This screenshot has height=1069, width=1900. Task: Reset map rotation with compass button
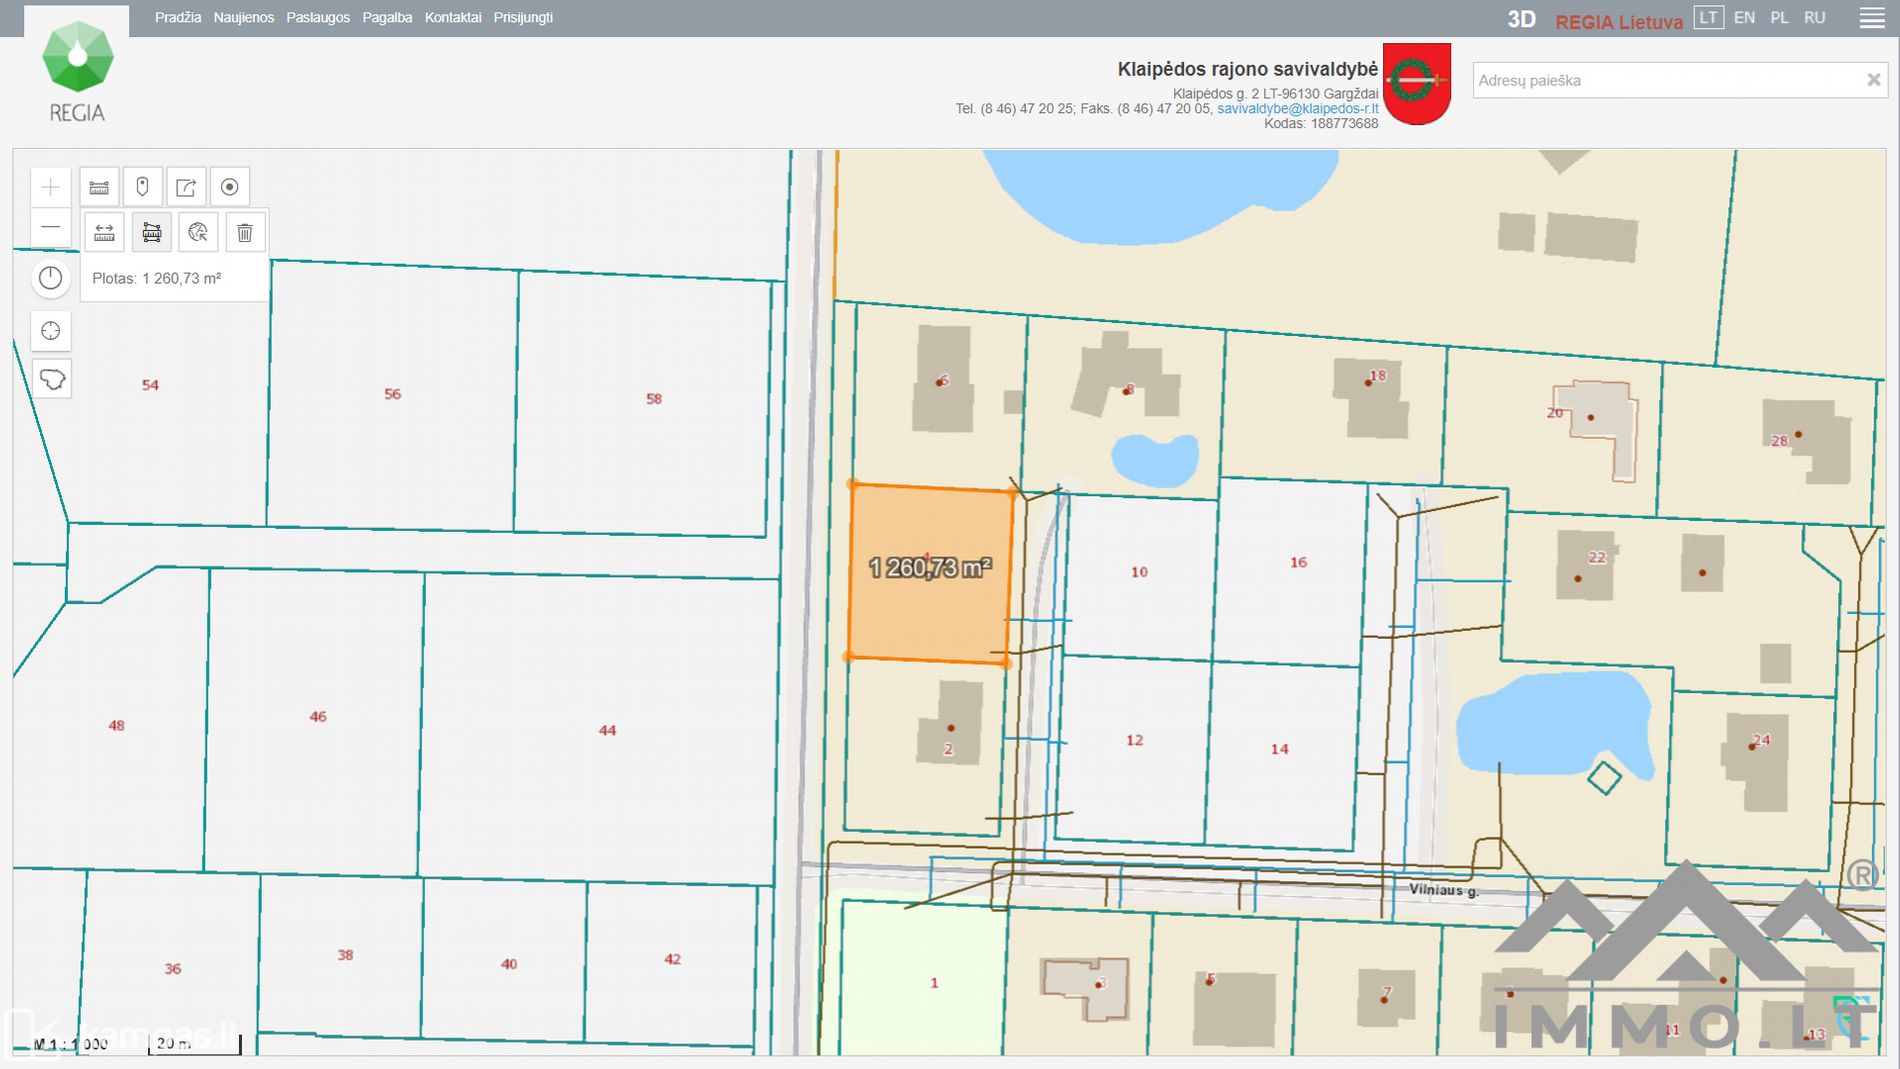51,278
